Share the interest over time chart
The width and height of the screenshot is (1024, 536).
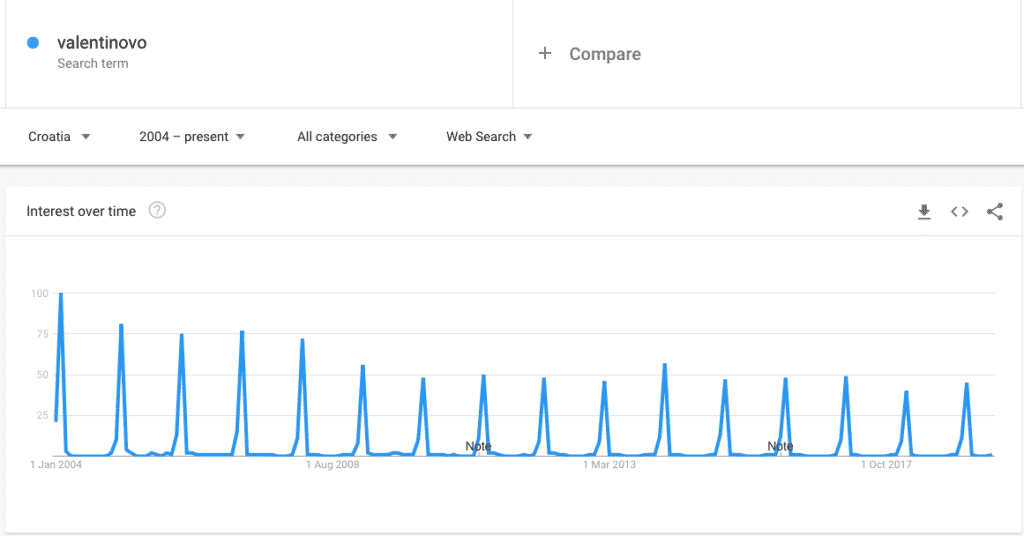[x=995, y=211]
